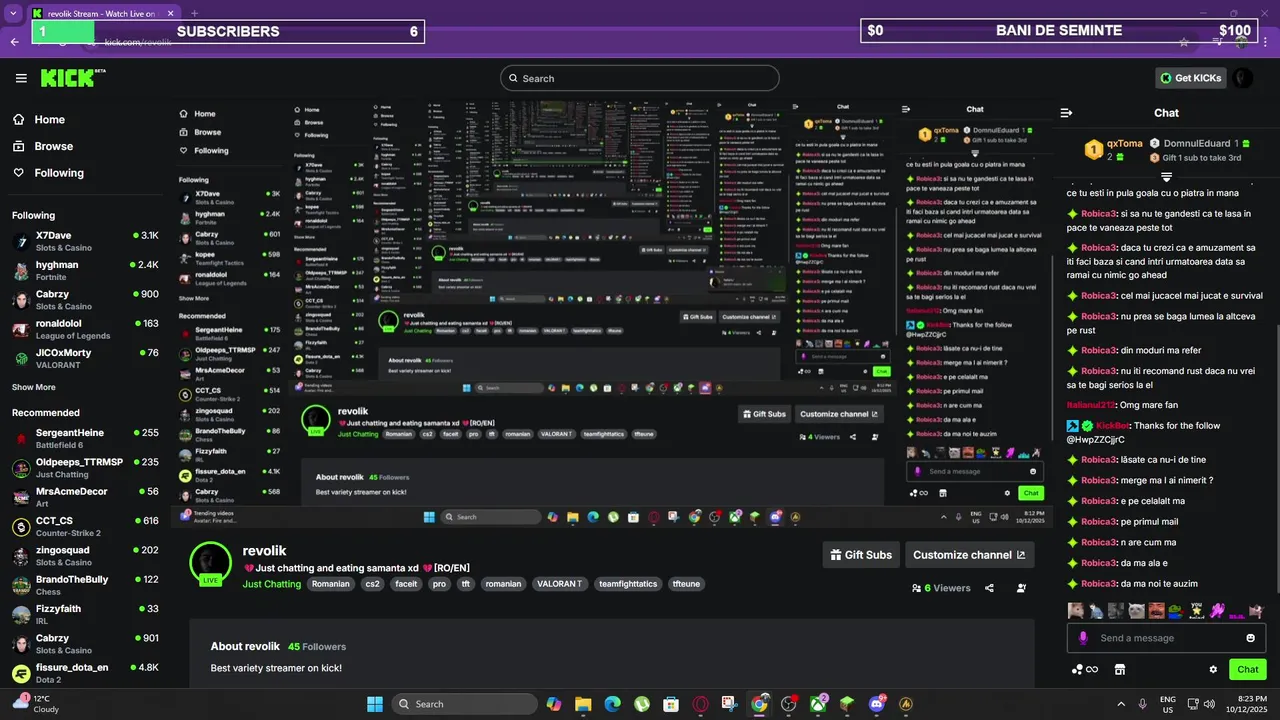Screen dimensions: 1280x720
Task: Open Cabrzy Slots & Casino with 900 viewers
Action: (85, 300)
